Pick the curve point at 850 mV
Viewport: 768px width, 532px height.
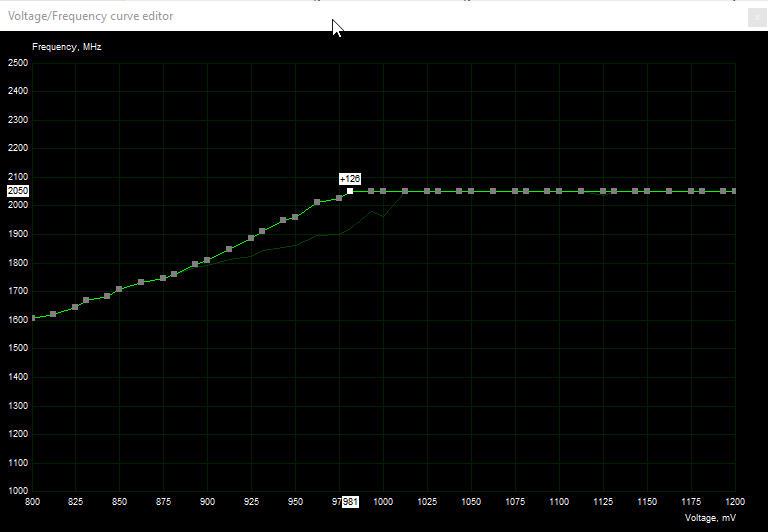119,289
